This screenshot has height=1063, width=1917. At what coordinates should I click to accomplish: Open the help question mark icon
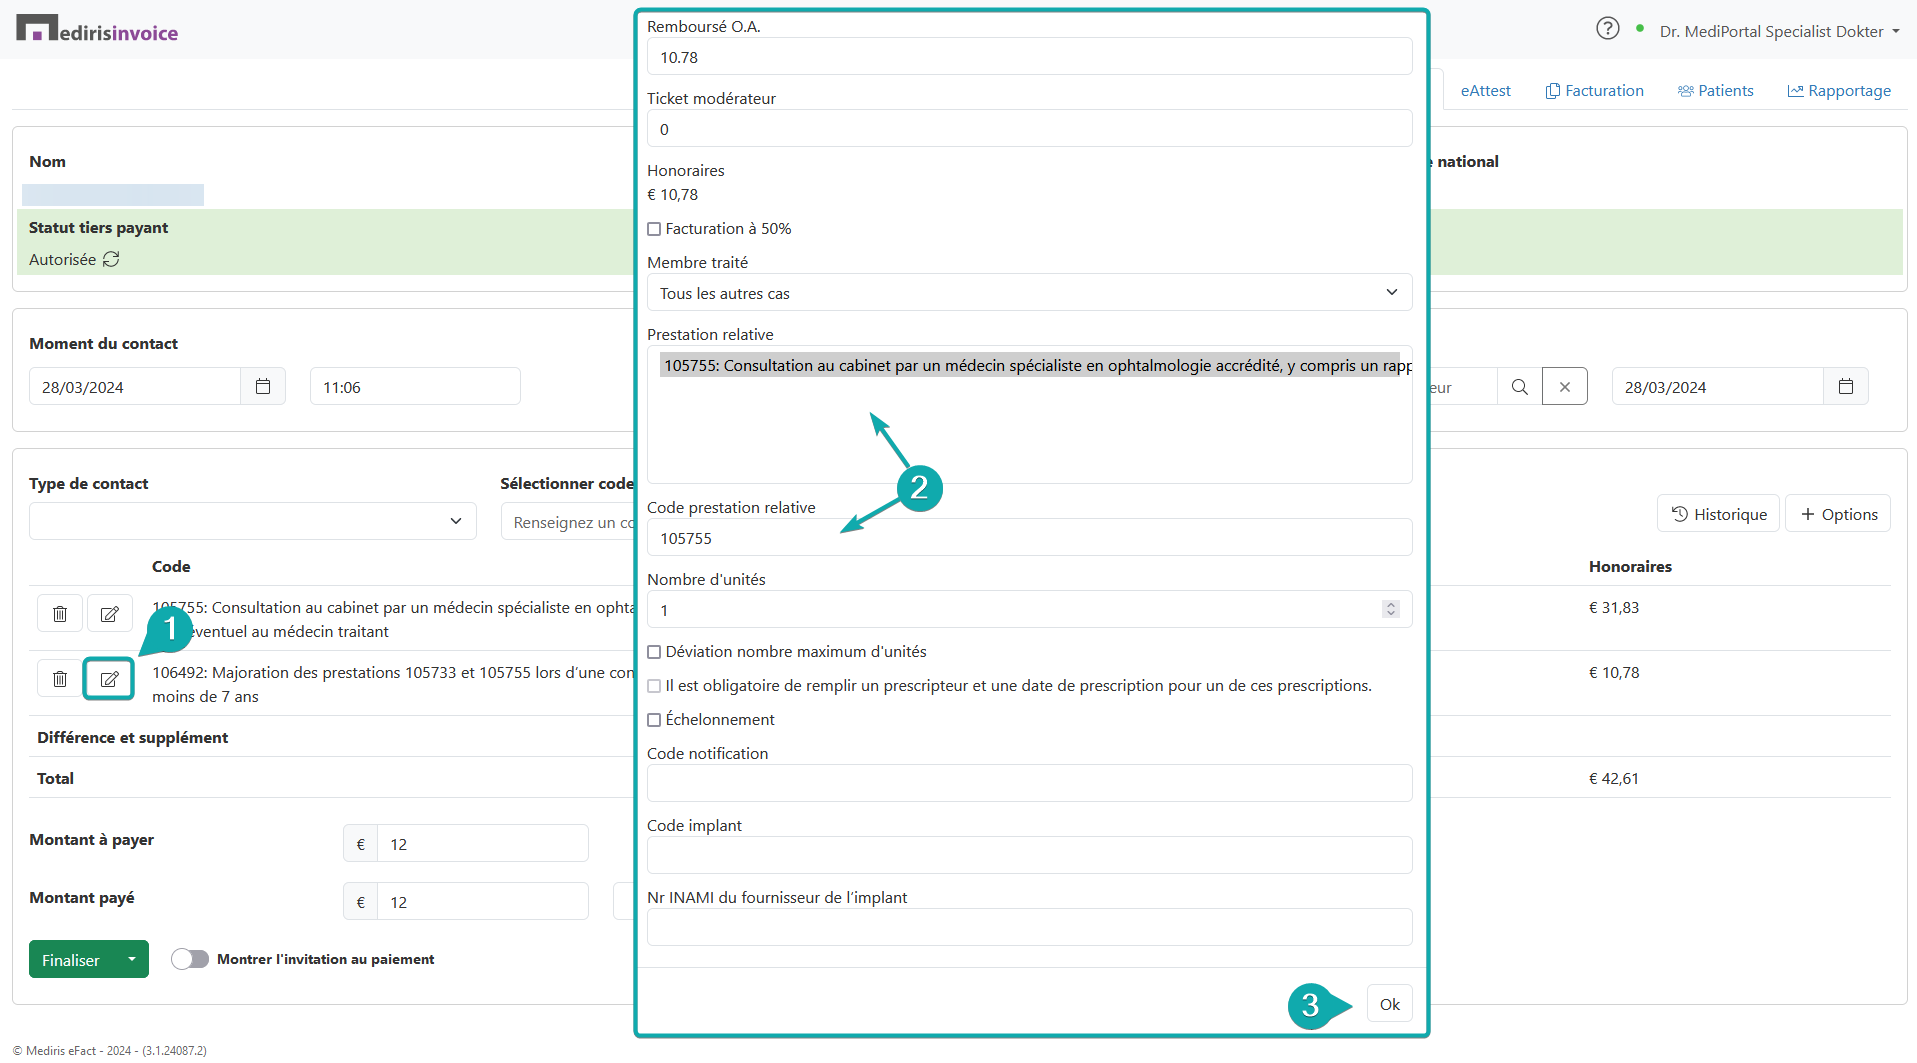click(x=1607, y=29)
